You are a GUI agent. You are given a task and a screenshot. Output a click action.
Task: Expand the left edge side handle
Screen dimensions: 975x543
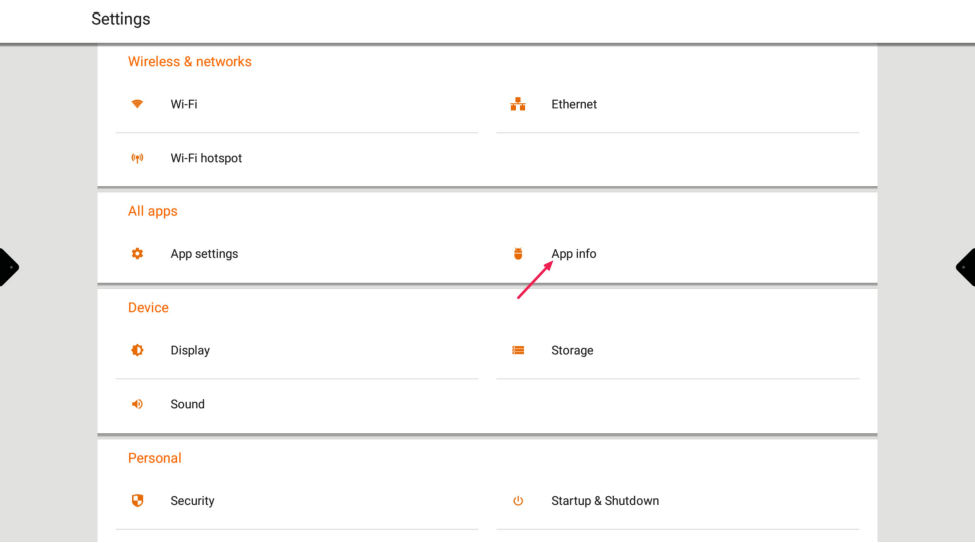click(x=8, y=267)
